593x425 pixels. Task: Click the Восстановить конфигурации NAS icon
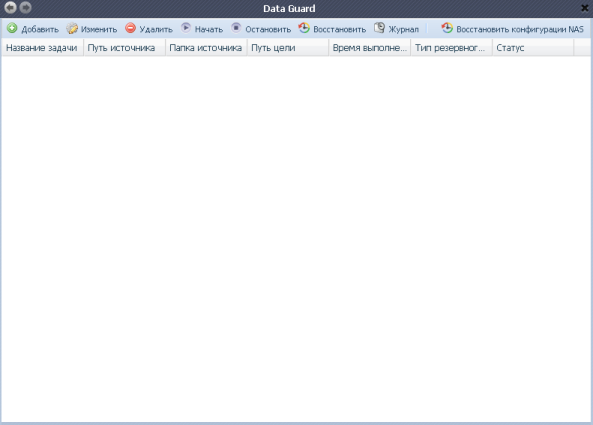click(447, 28)
